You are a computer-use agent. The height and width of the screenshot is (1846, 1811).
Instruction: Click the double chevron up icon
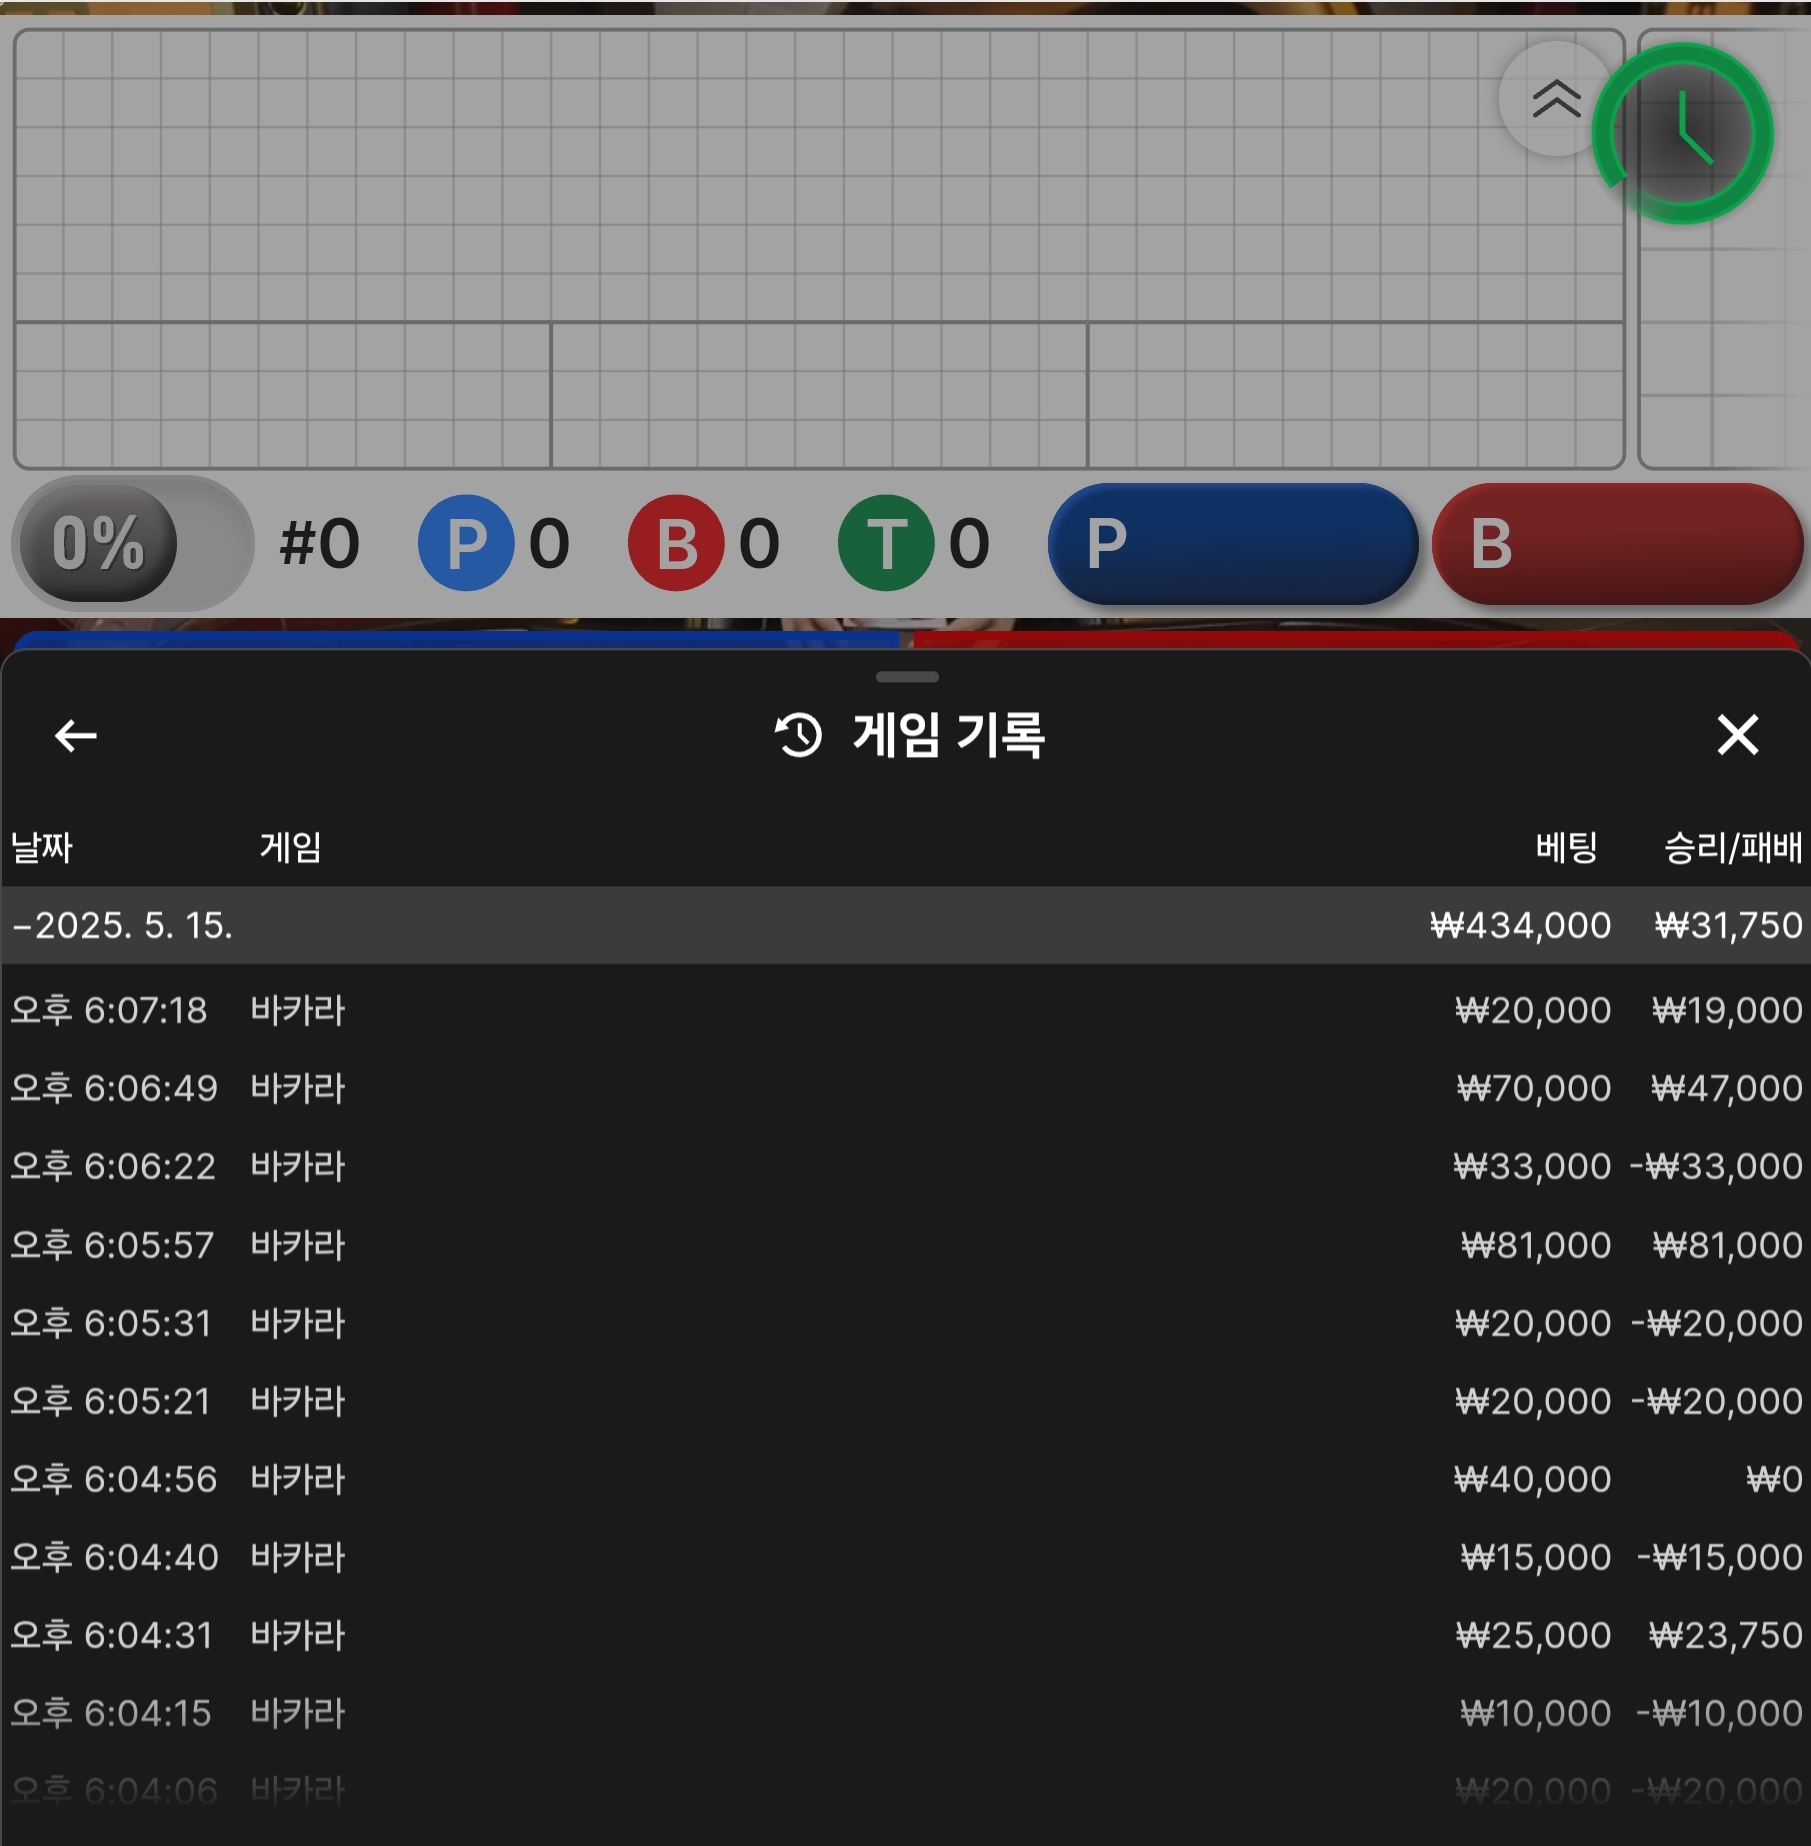1555,99
